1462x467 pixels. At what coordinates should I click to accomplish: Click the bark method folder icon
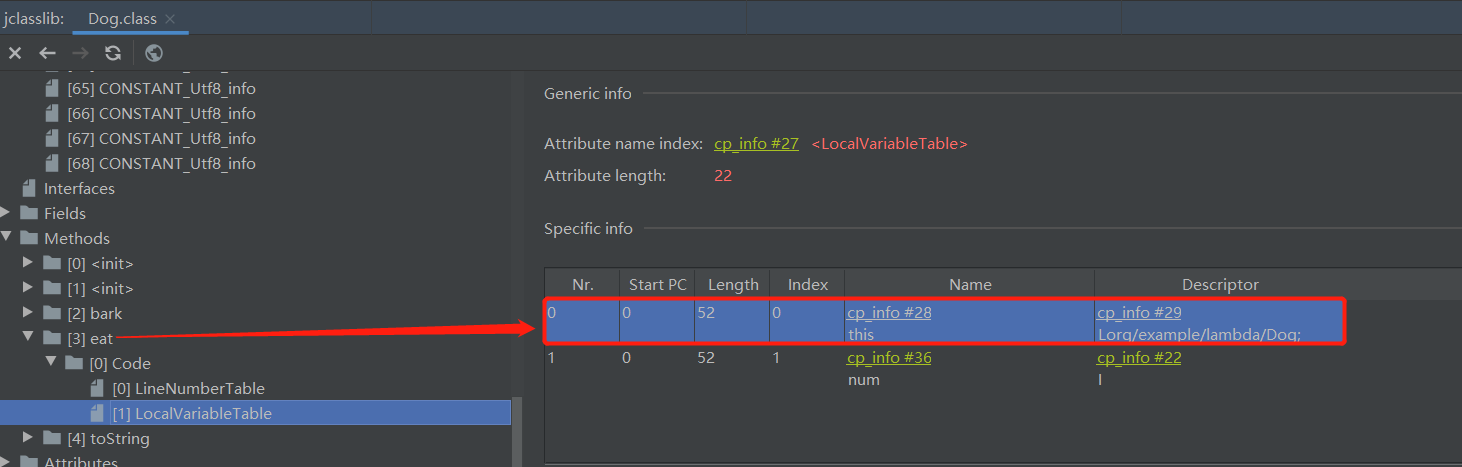52,313
